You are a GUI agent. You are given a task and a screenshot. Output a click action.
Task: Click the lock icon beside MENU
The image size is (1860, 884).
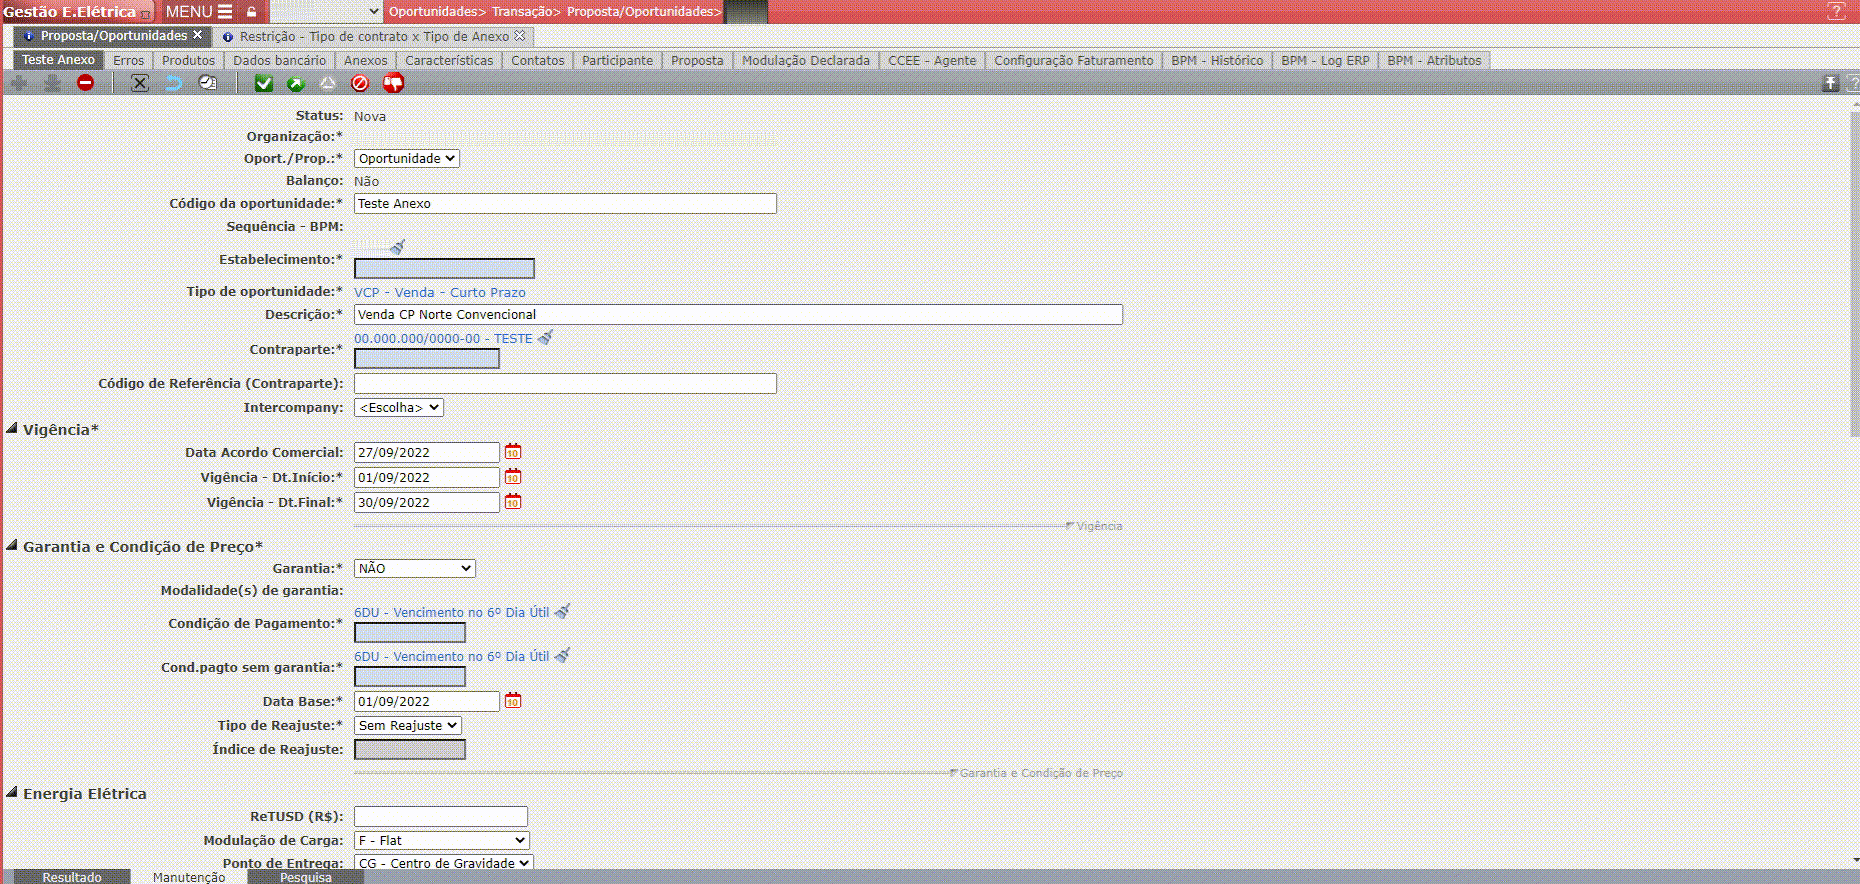252,12
